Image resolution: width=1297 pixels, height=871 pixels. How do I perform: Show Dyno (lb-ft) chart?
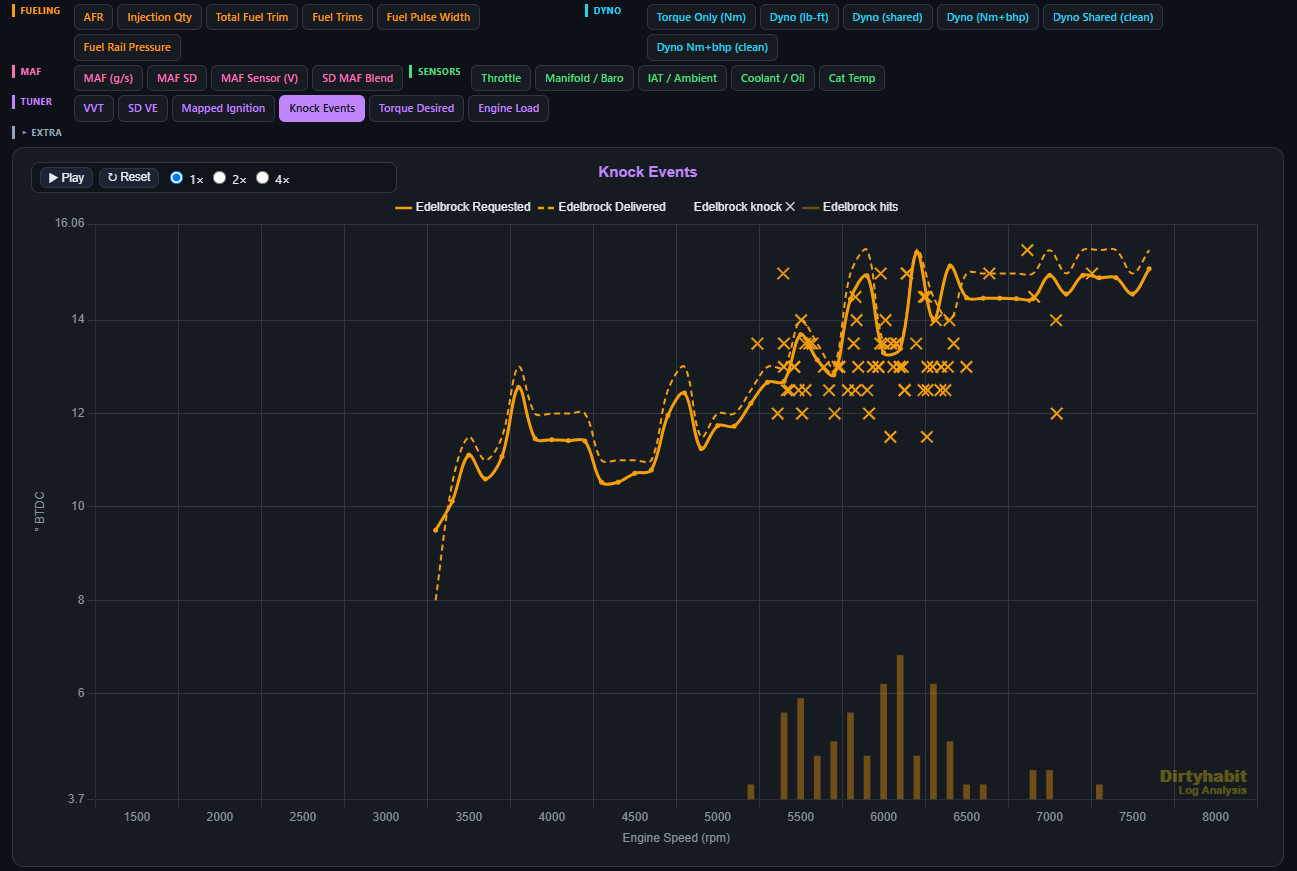(x=799, y=17)
